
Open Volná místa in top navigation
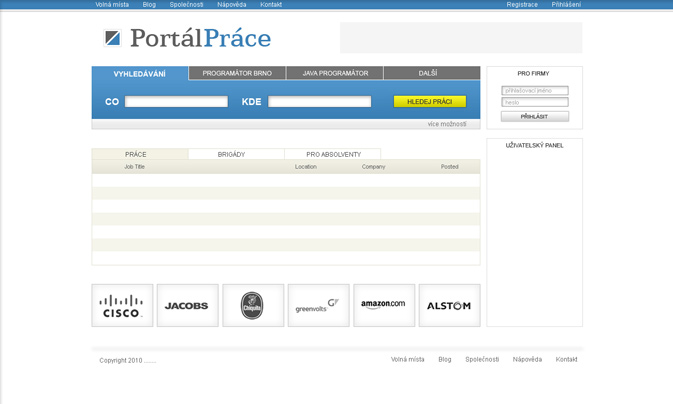[112, 5]
